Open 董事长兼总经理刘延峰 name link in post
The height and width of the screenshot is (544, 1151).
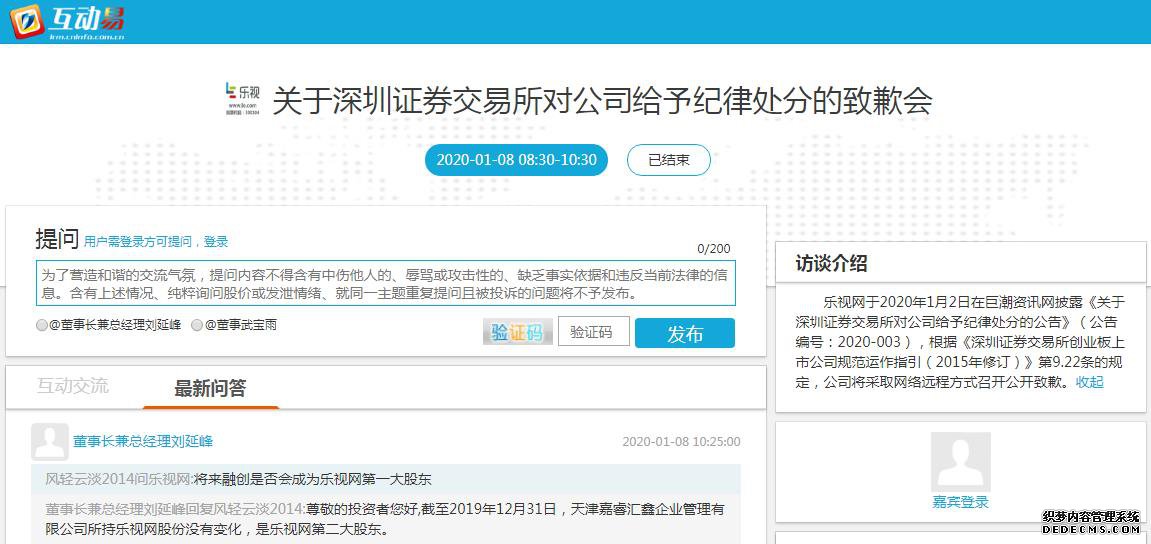click(143, 441)
